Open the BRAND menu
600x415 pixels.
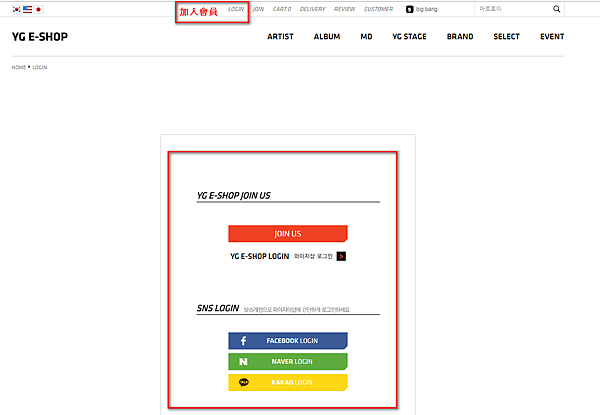(460, 37)
